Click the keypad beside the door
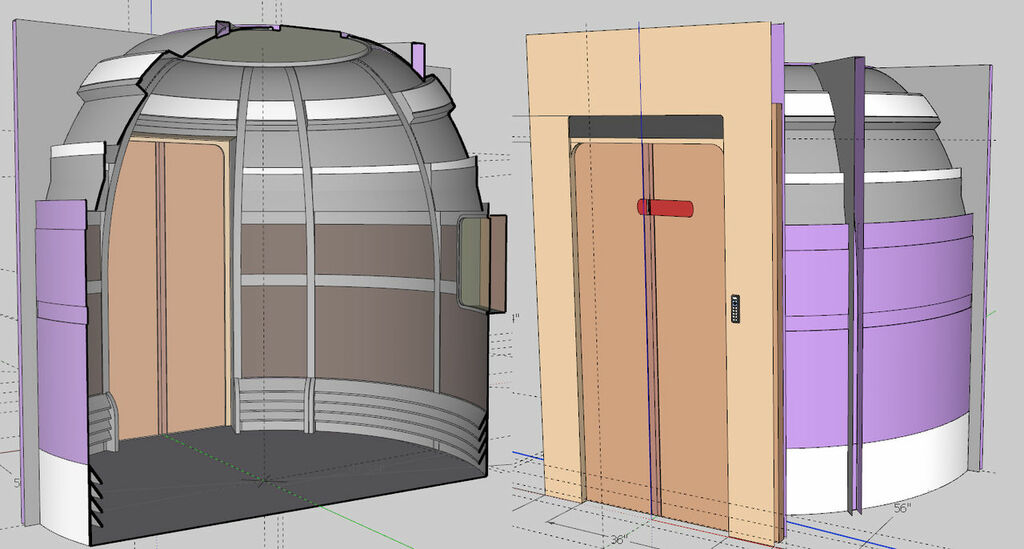The width and height of the screenshot is (1024, 549). 736,308
